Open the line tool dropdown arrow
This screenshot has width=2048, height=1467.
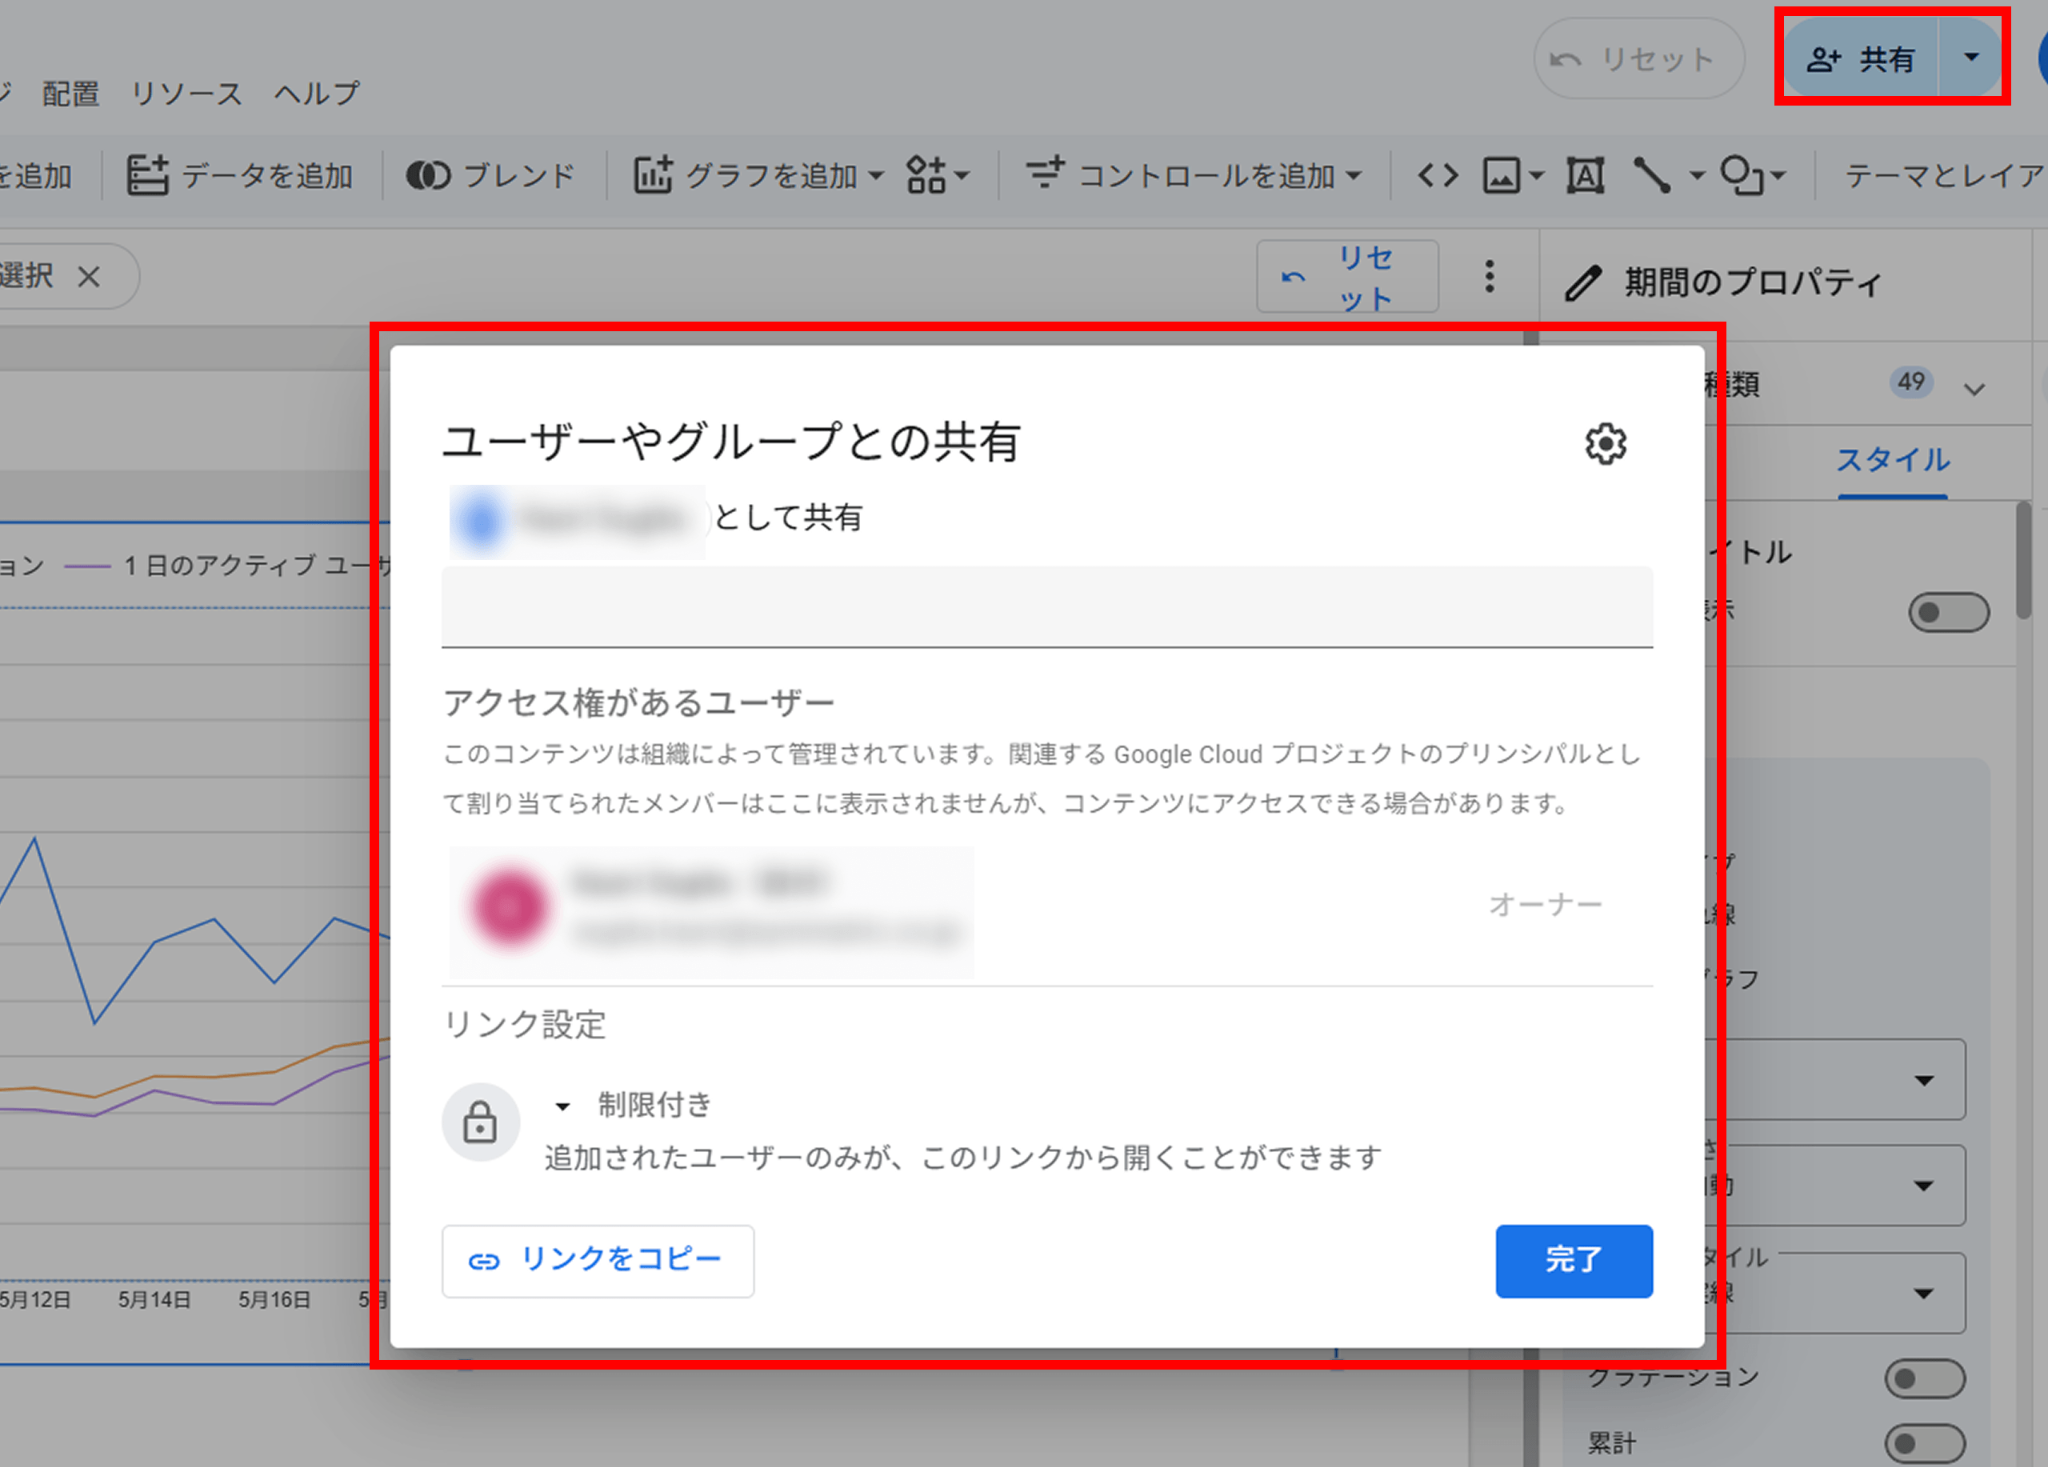[x=1697, y=177]
